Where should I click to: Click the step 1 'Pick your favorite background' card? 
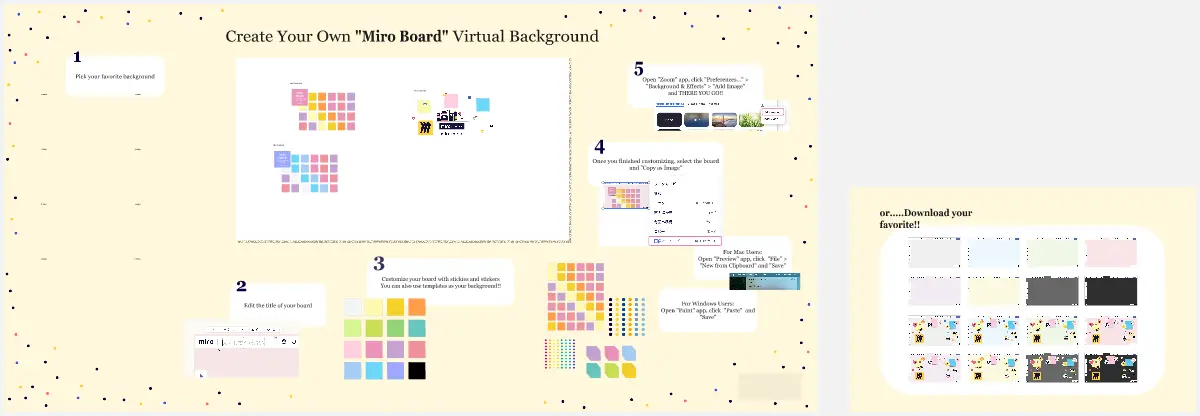pos(115,76)
